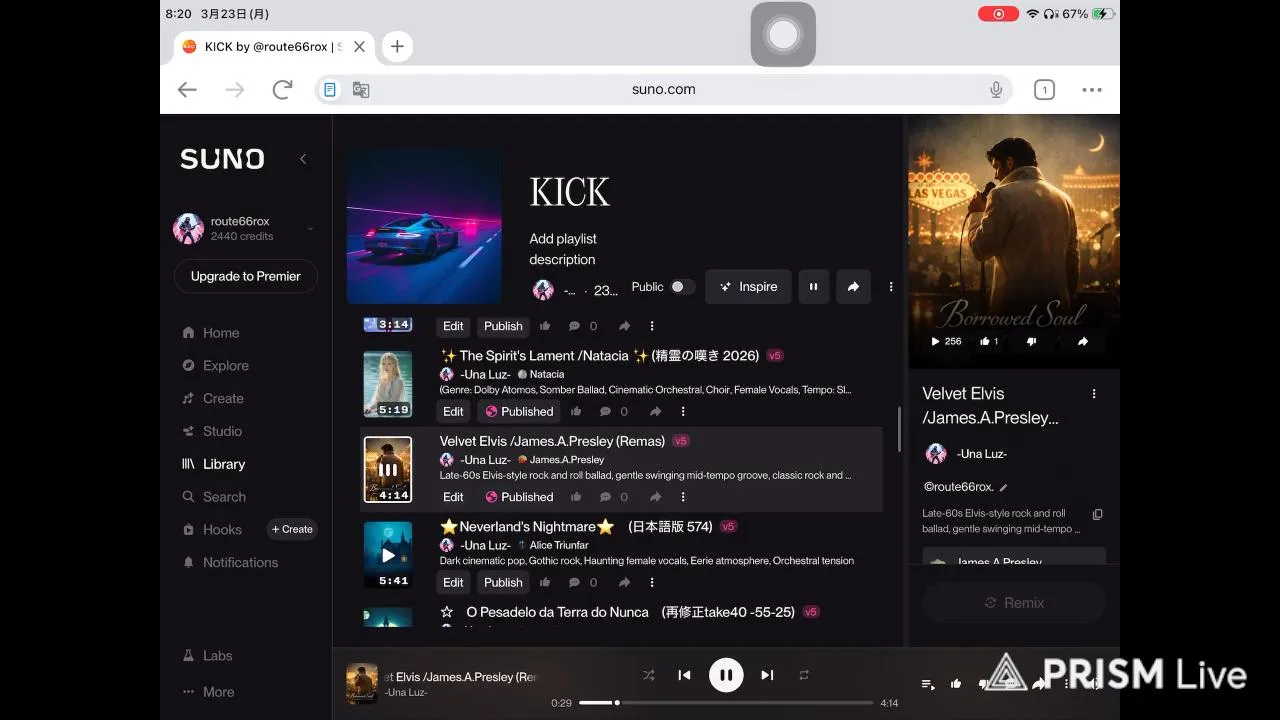The height and width of the screenshot is (720, 1280).
Task: Seek on the playback progress bar
Action: 726,703
